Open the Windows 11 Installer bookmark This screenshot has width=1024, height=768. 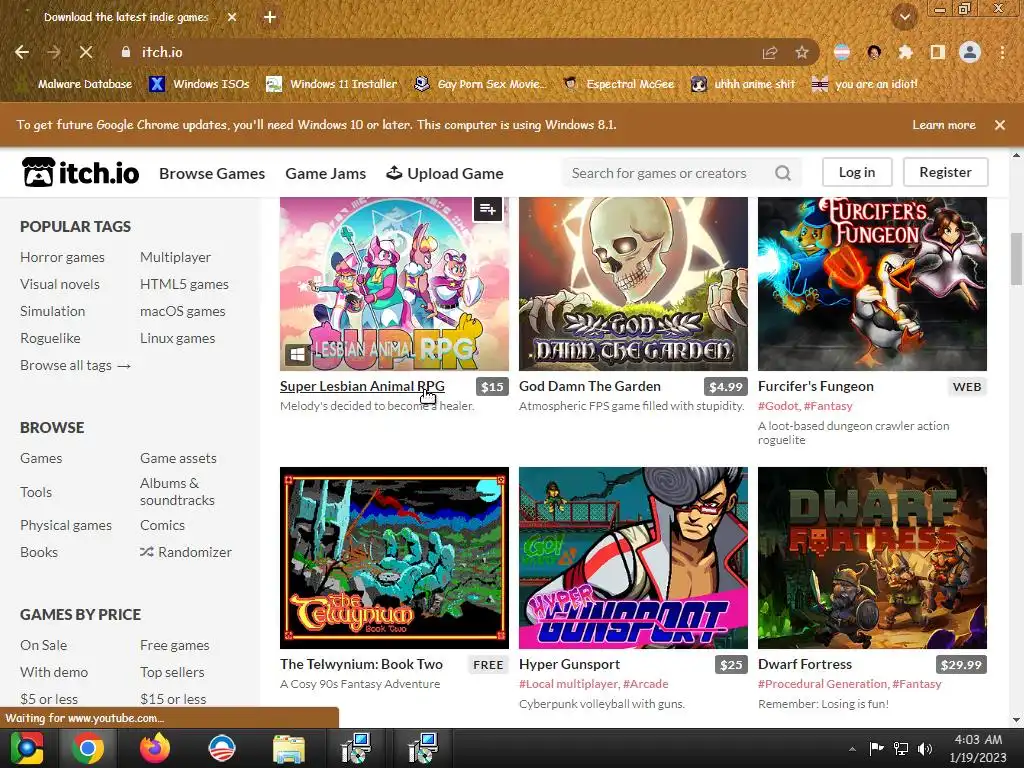pyautogui.click(x=332, y=84)
